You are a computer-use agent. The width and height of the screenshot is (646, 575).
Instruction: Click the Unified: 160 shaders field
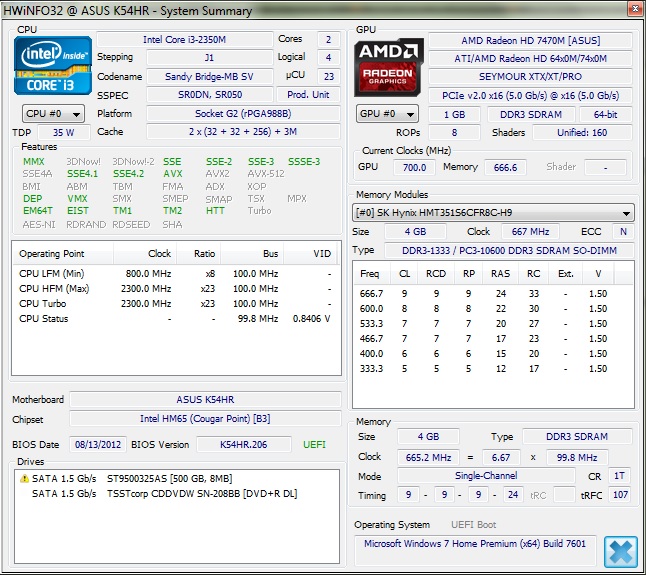(582, 133)
